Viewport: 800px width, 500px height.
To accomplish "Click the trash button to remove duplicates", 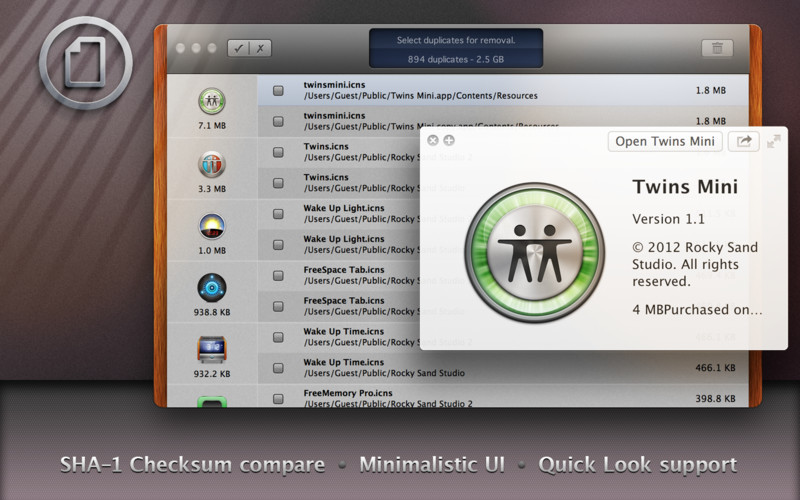I will coord(717,48).
